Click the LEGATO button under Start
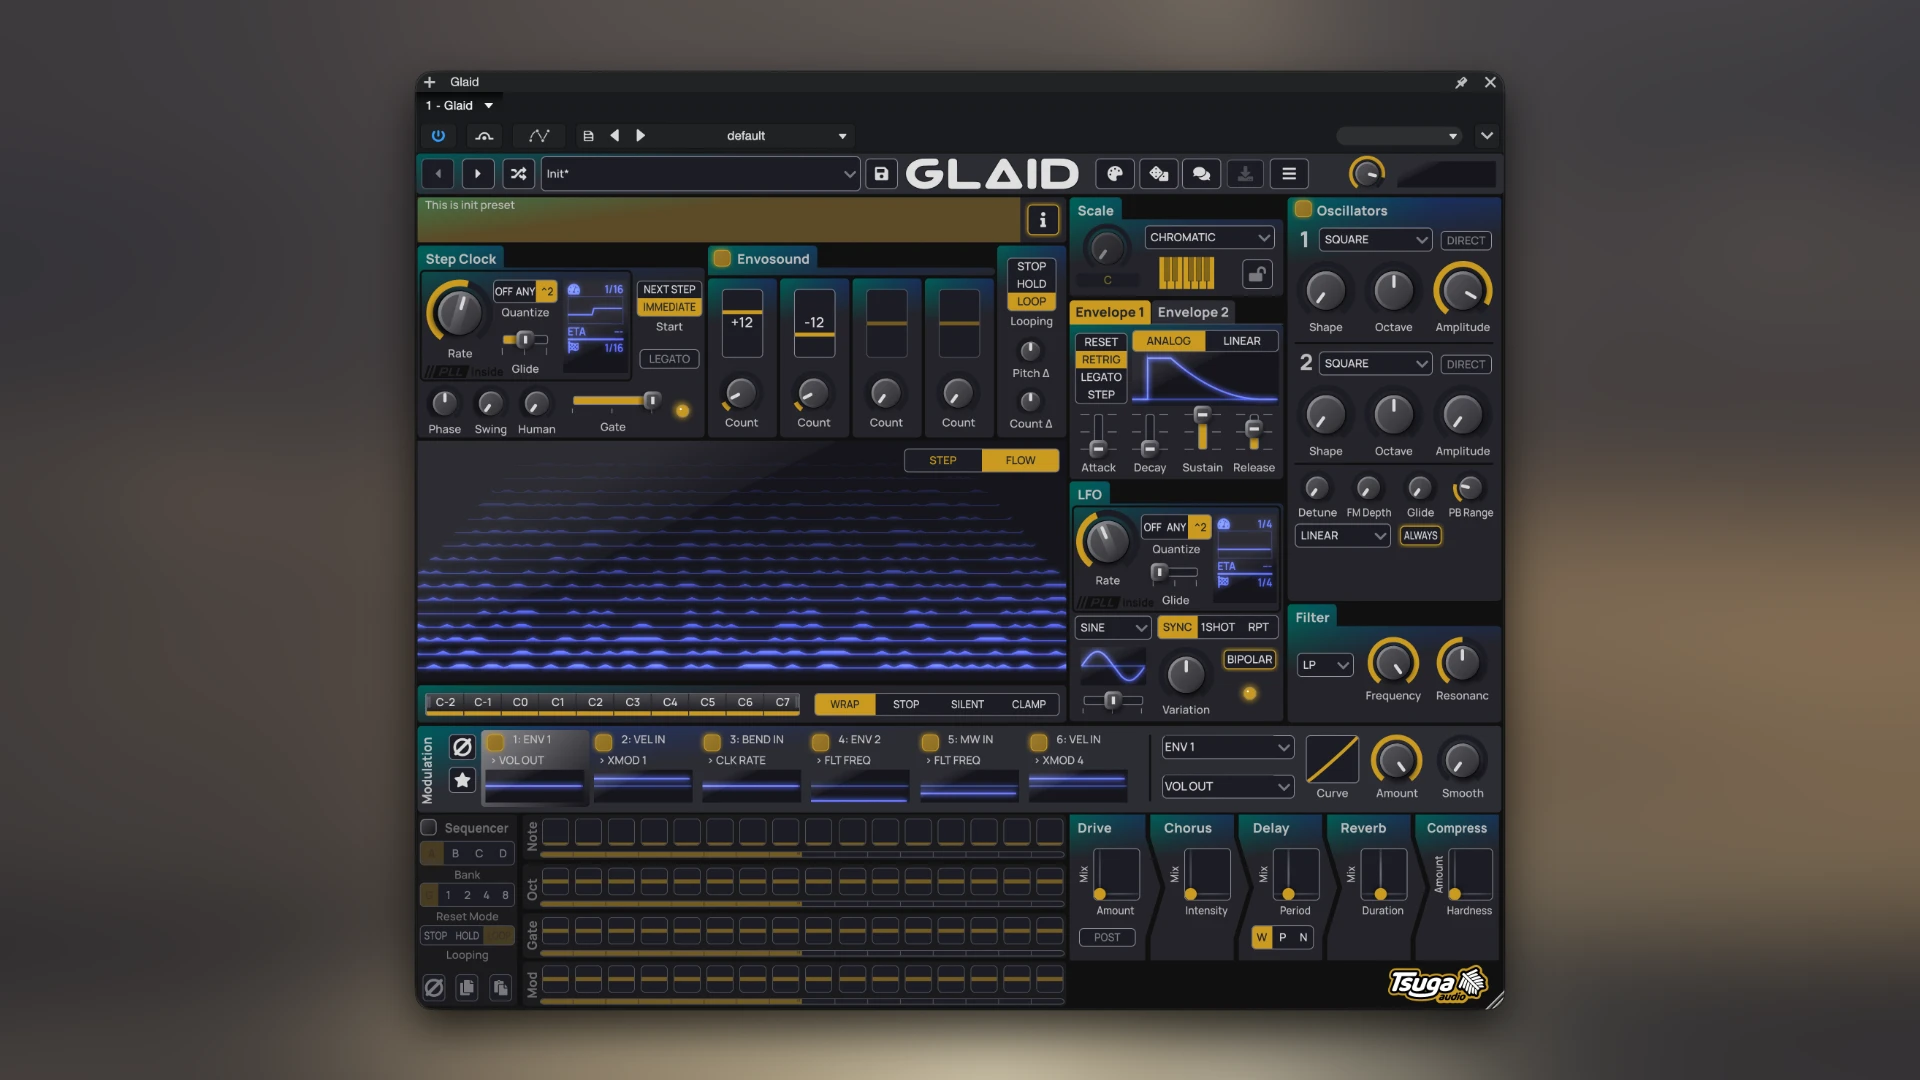The image size is (1920, 1080). (x=669, y=359)
